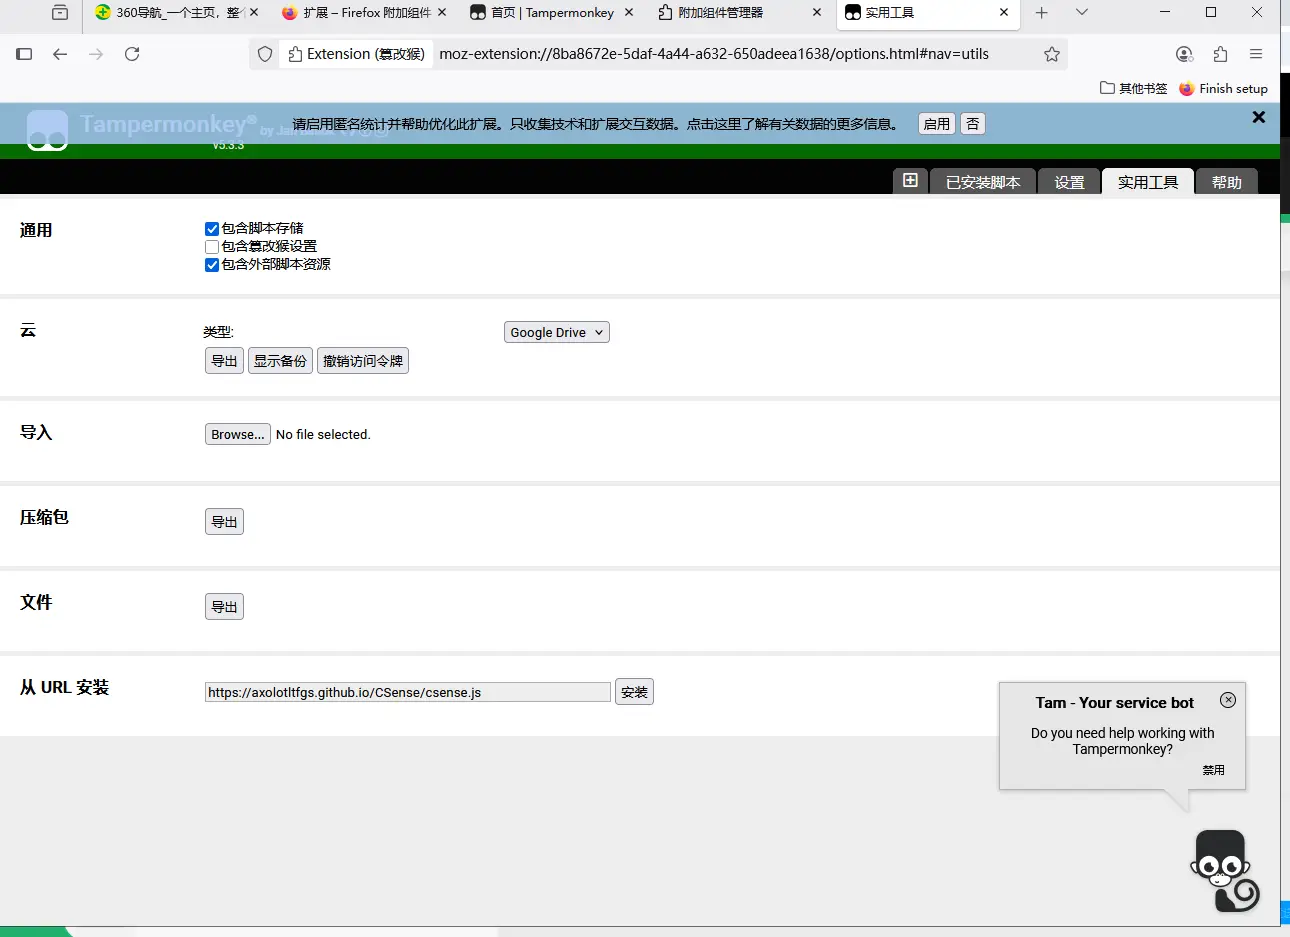Switch to 已安装脚本 tab

click(983, 181)
